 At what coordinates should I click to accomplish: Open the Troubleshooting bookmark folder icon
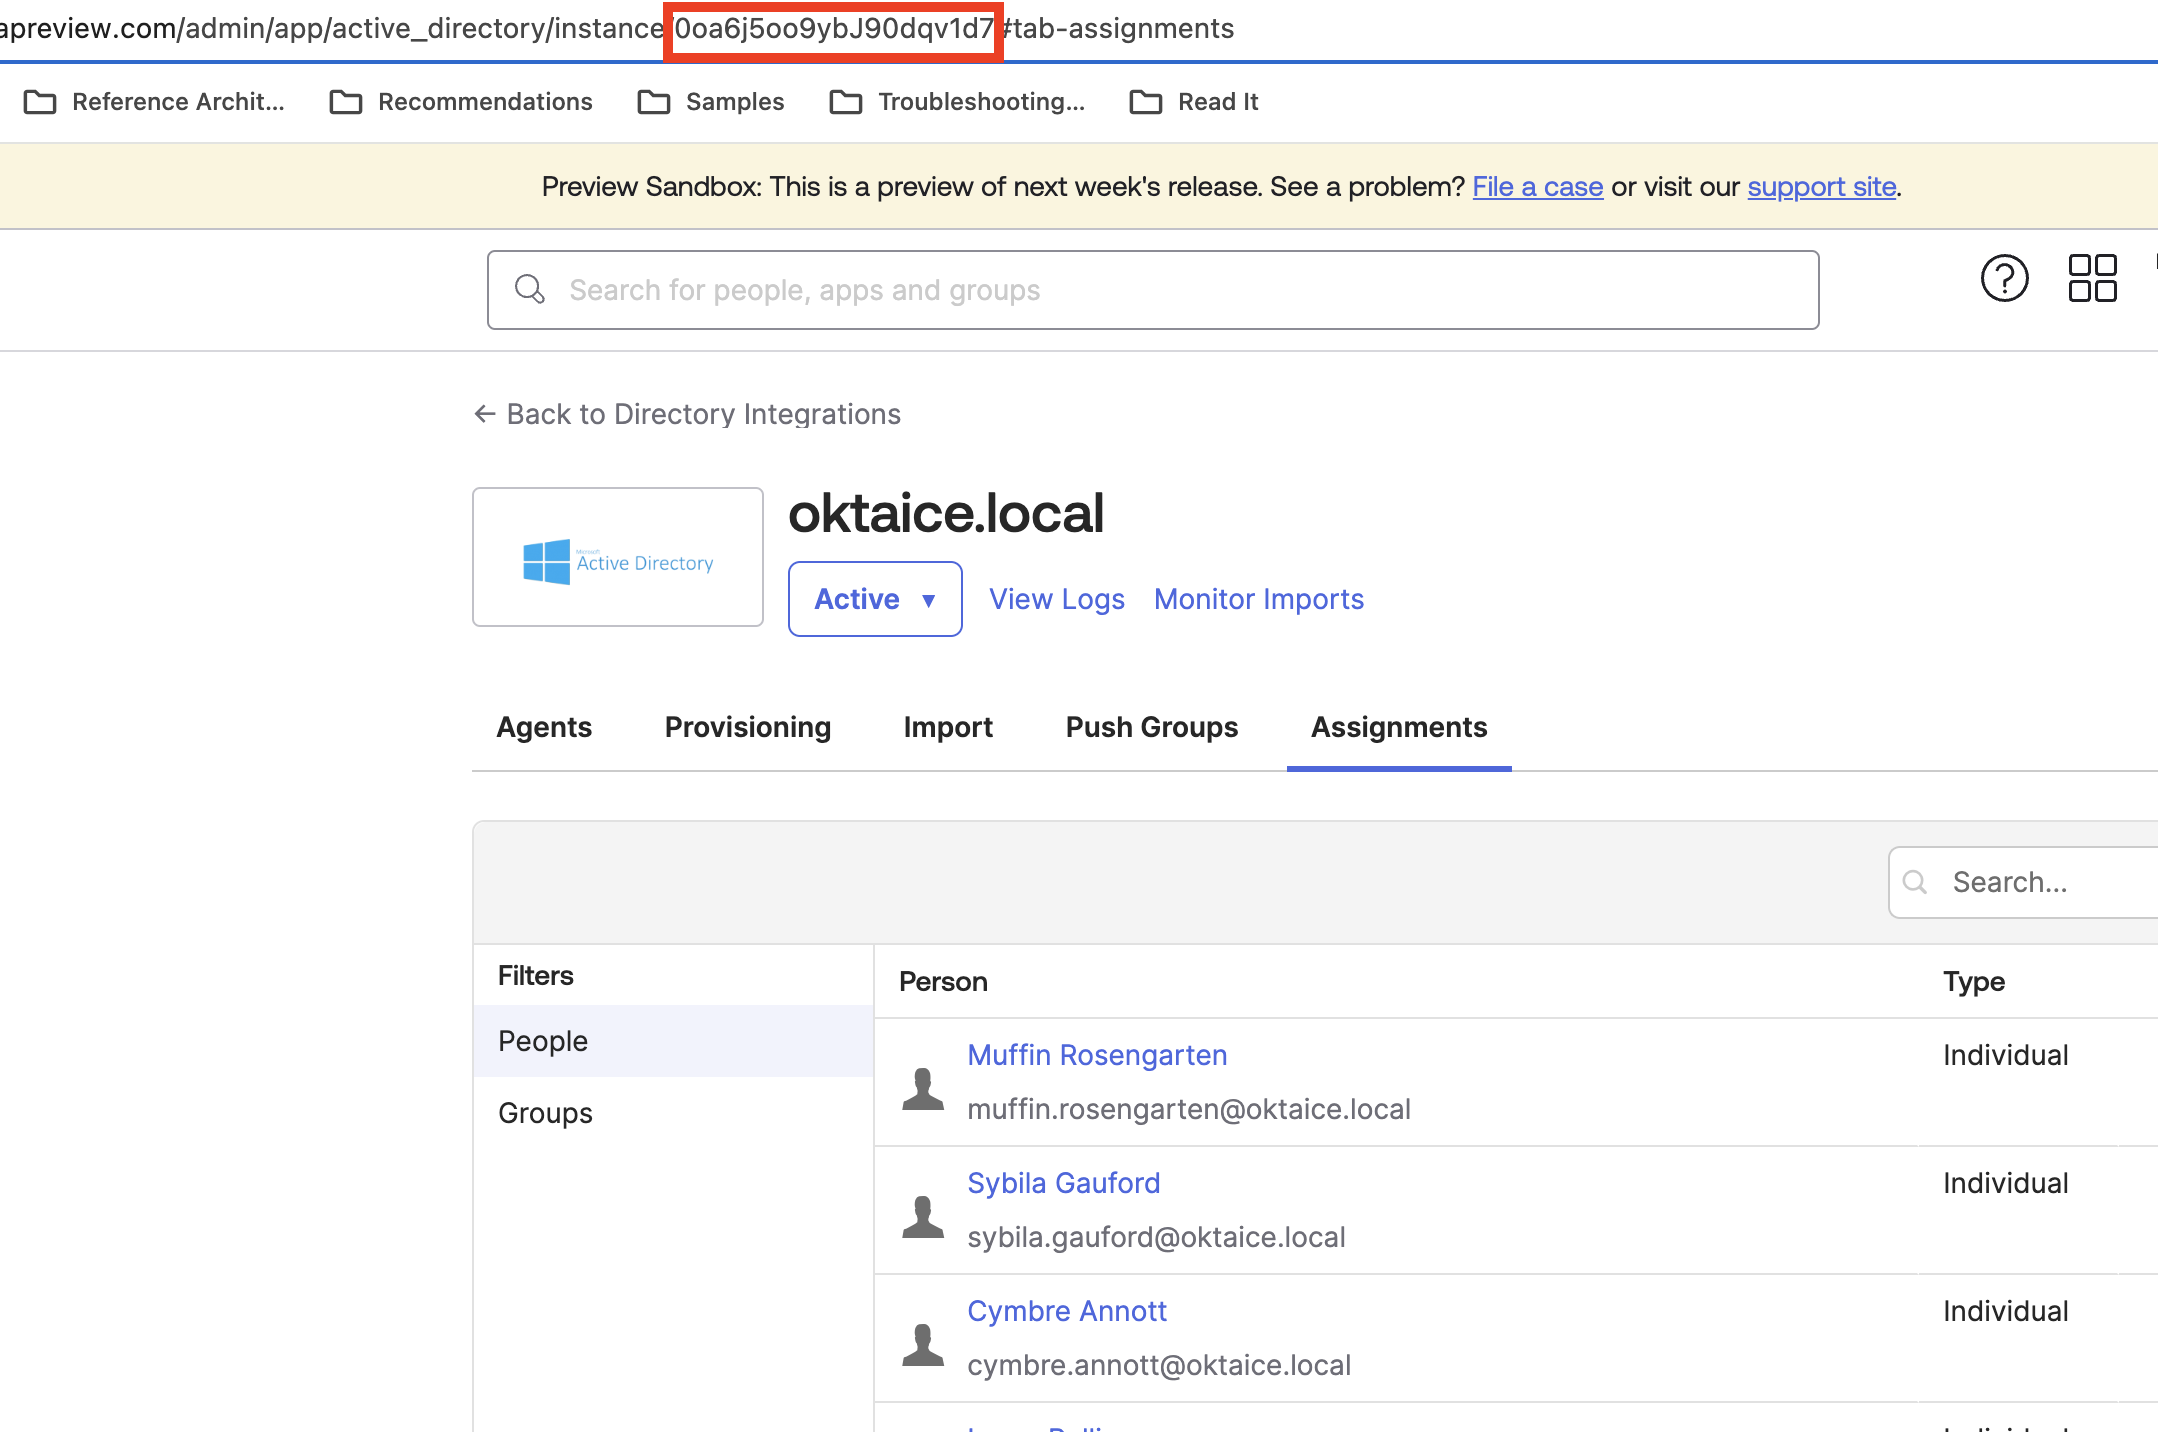pos(845,101)
